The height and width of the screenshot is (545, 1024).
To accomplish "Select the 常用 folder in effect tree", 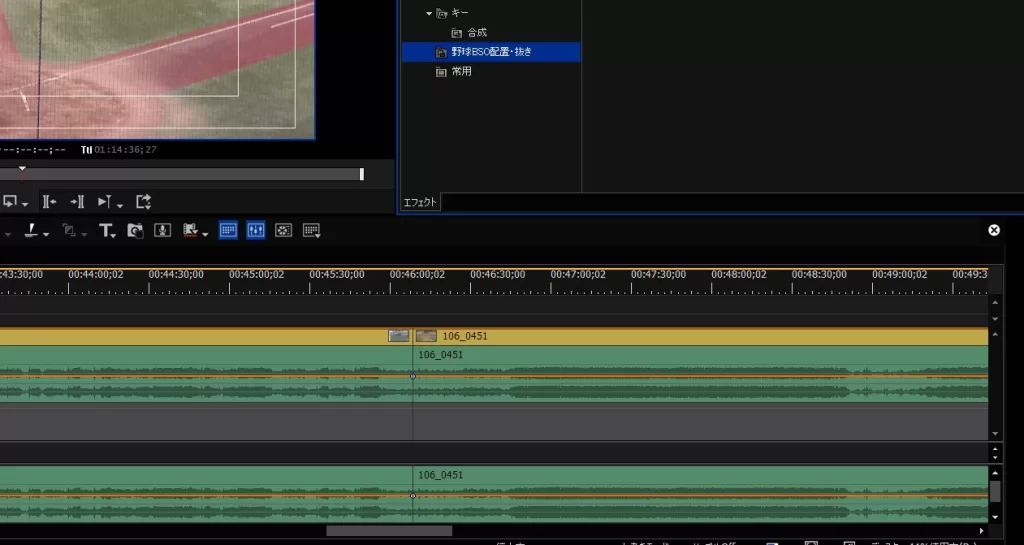I will [x=461, y=72].
